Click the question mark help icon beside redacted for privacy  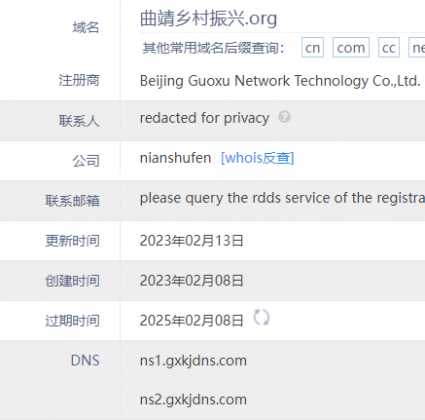pyautogui.click(x=284, y=117)
